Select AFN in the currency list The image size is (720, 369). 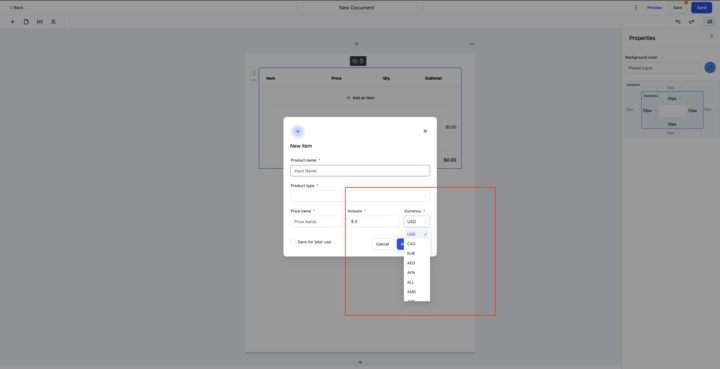point(417,273)
